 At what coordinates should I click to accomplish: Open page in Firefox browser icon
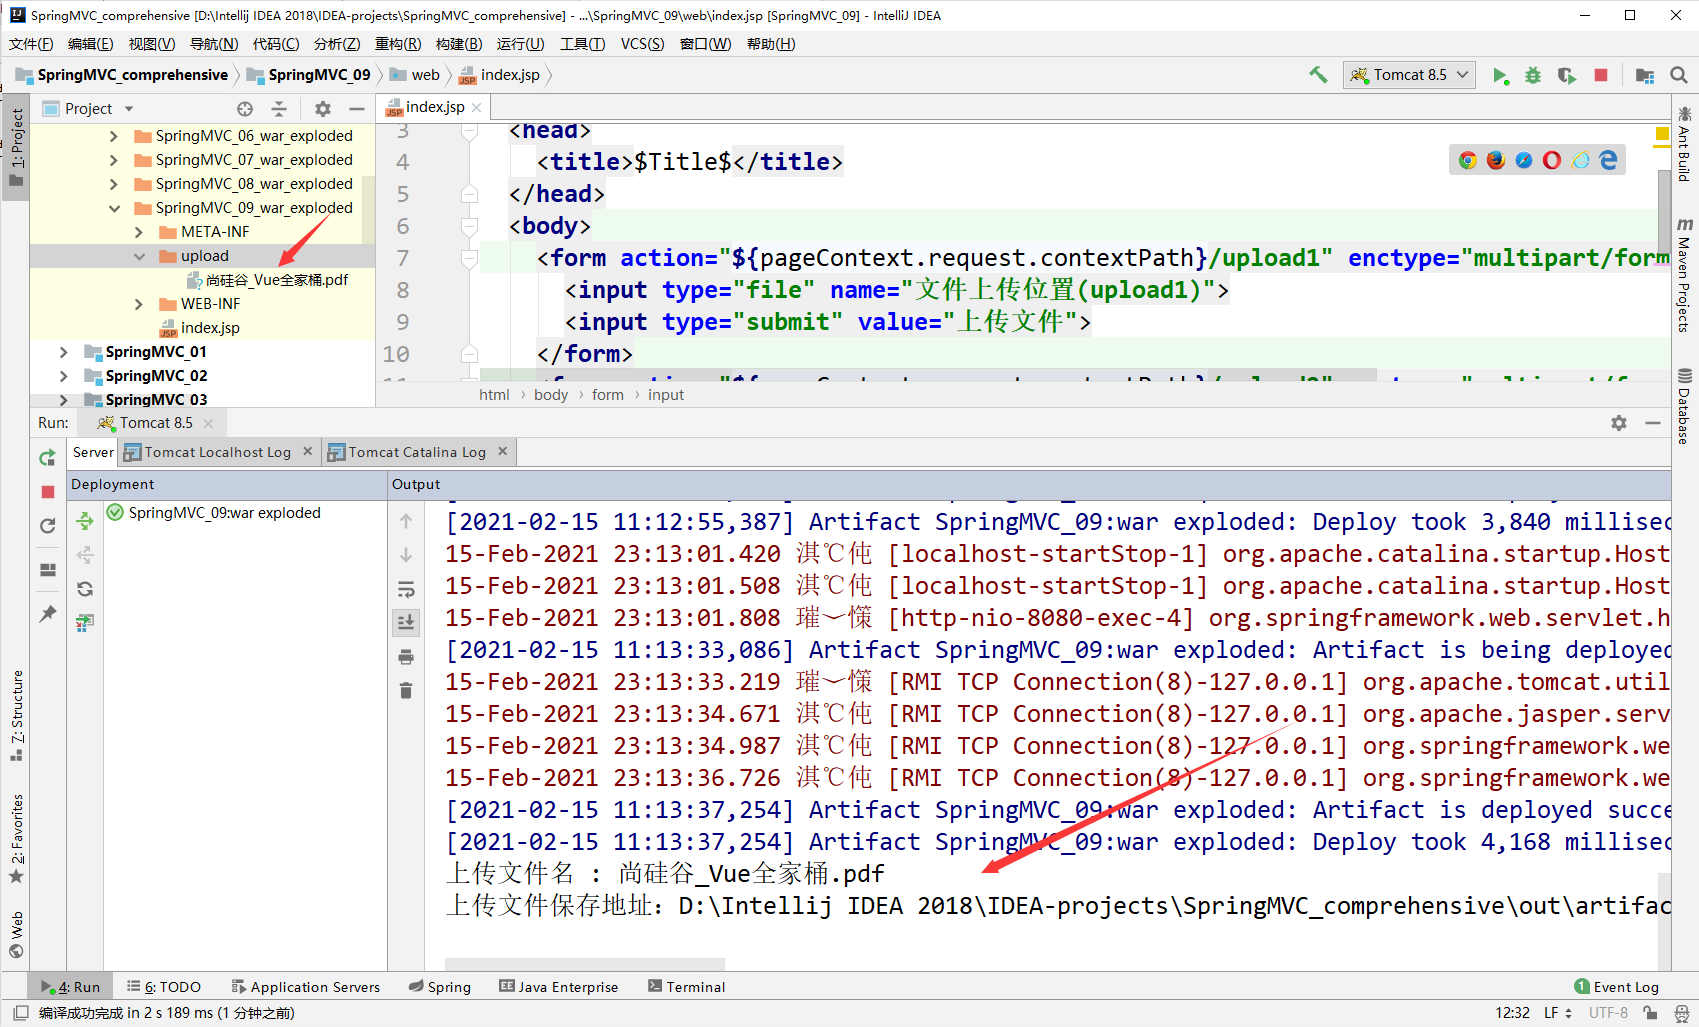coord(1495,160)
